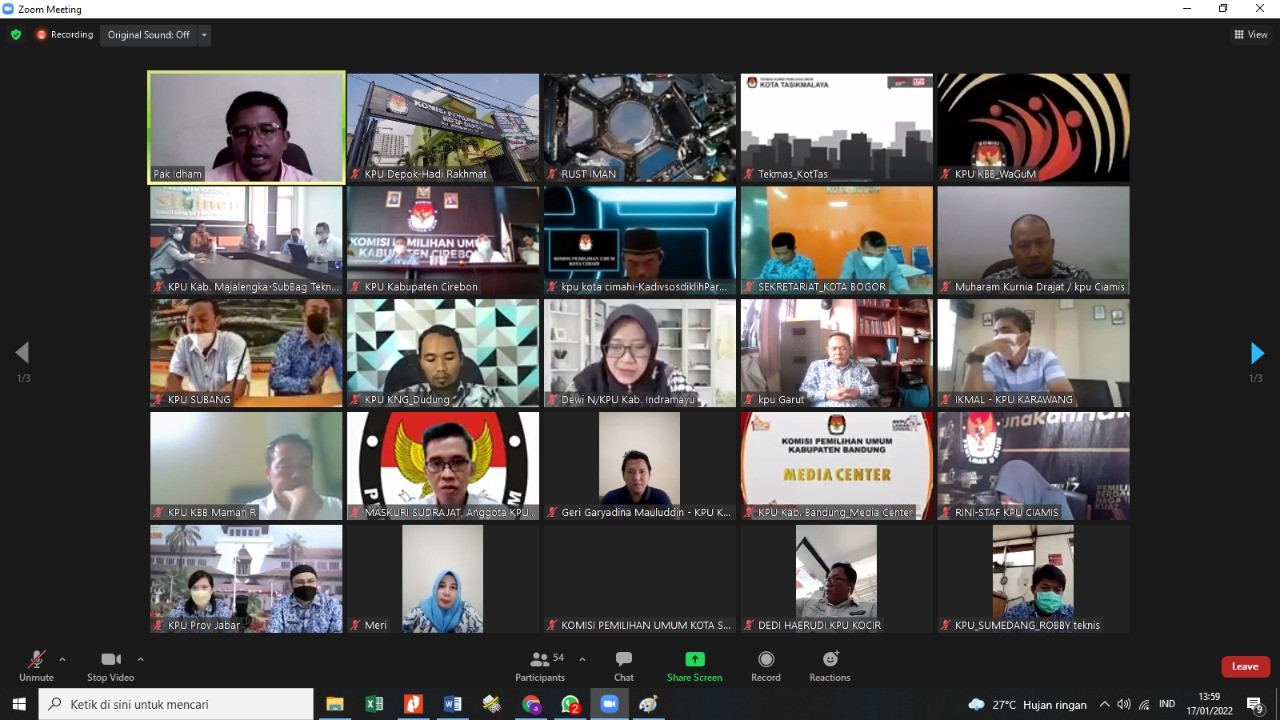Viewport: 1280px width, 720px height.
Task: Expand the Participants options caret
Action: 582,660
